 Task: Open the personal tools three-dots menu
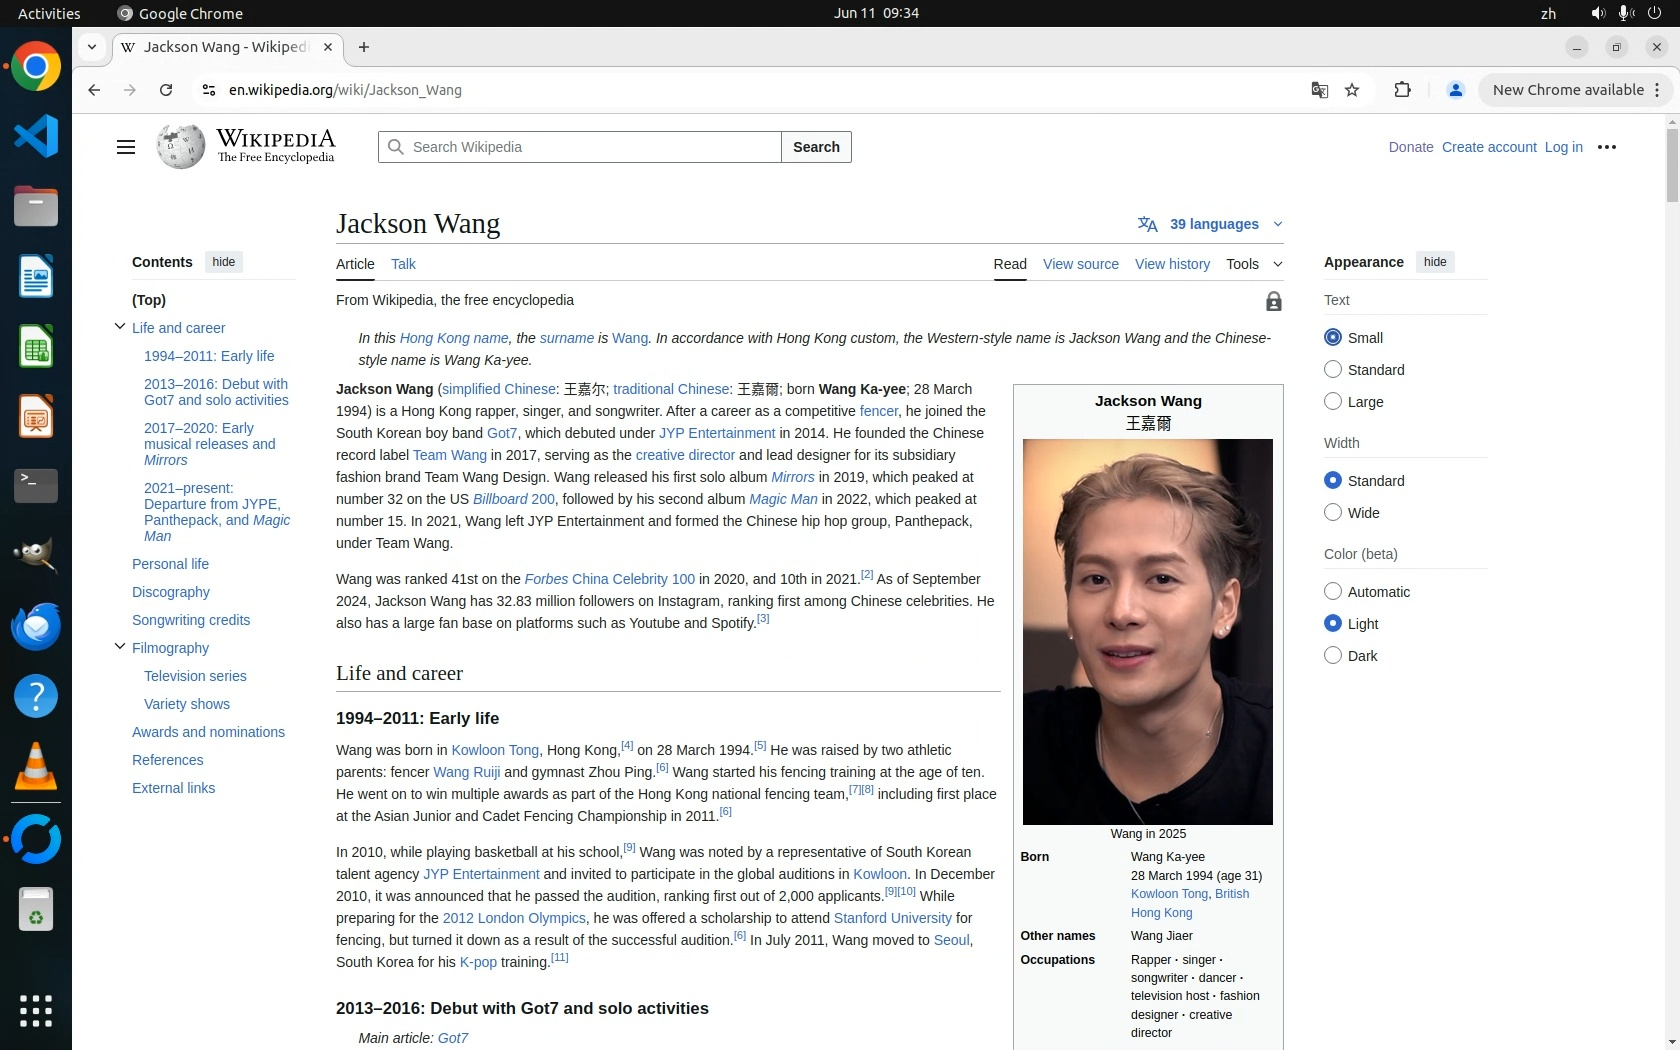[x=1606, y=147]
